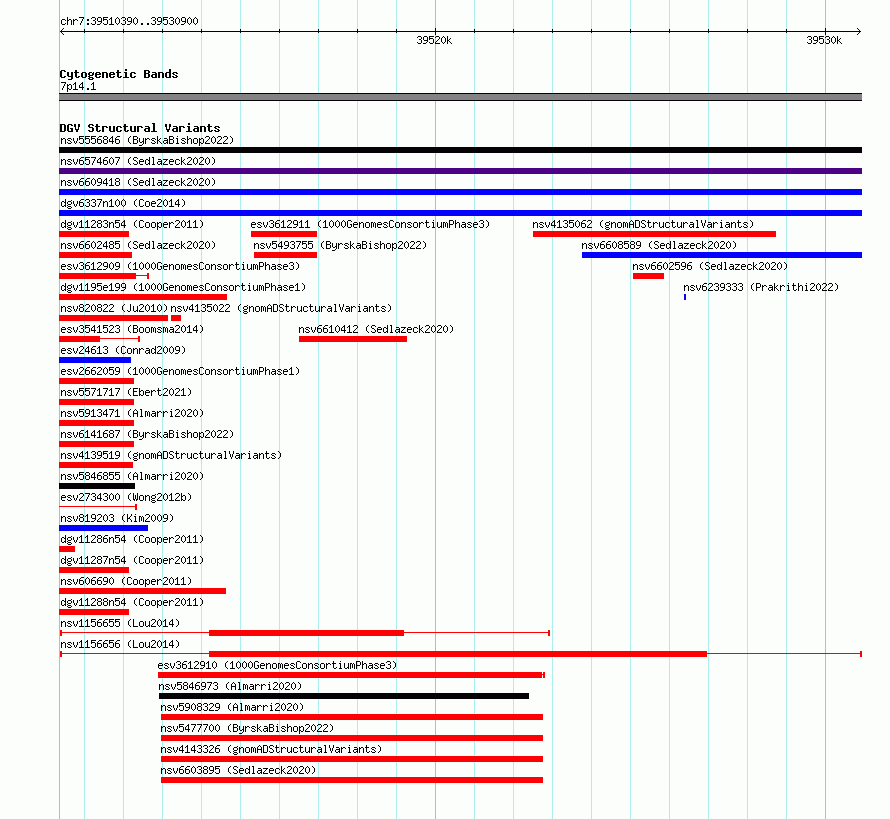
Task: Click dgv11287n54 (Cooper2011) label
Action: [132, 560]
